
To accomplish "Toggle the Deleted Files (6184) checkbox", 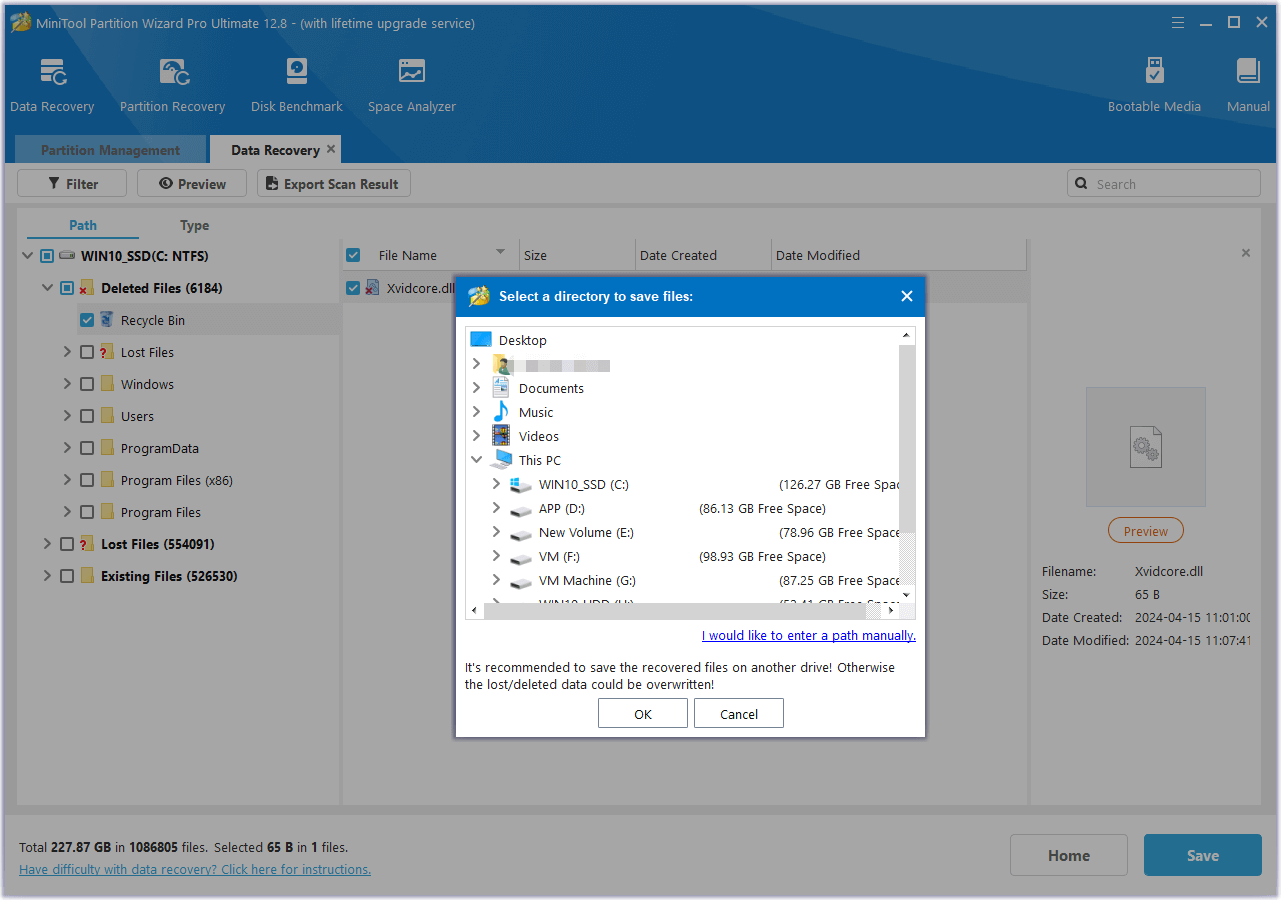I will pos(67,288).
